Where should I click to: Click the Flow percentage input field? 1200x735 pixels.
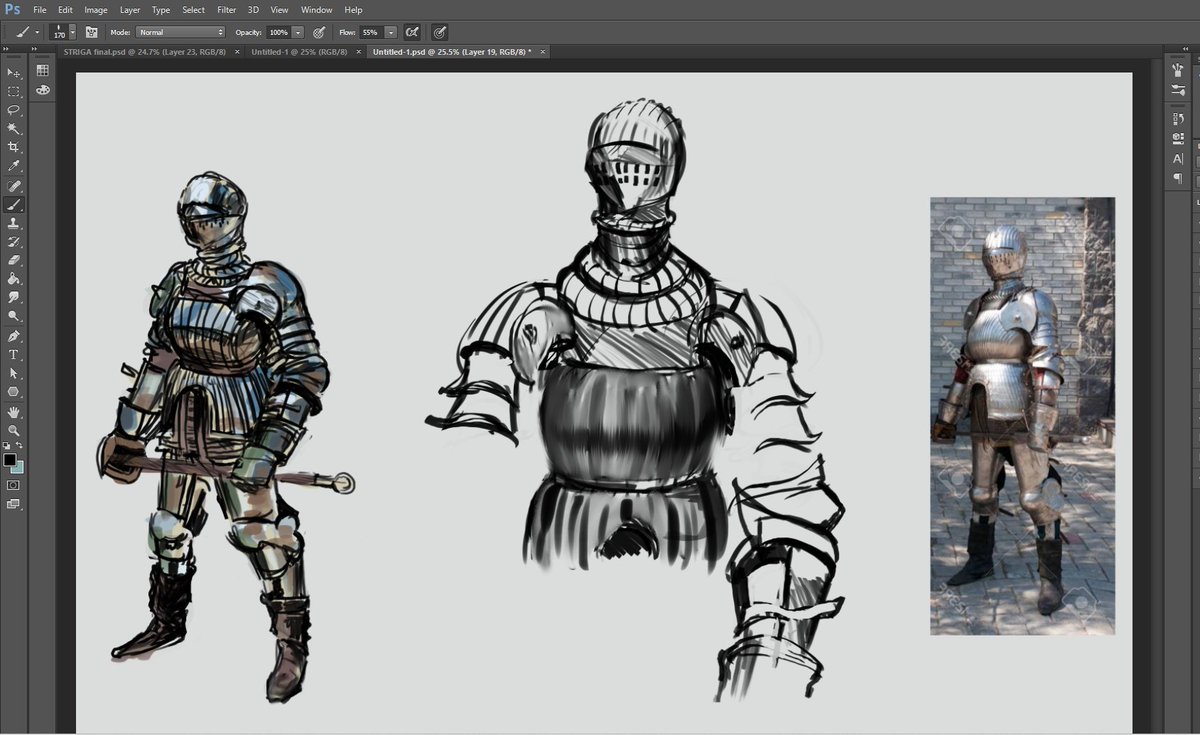tap(370, 32)
